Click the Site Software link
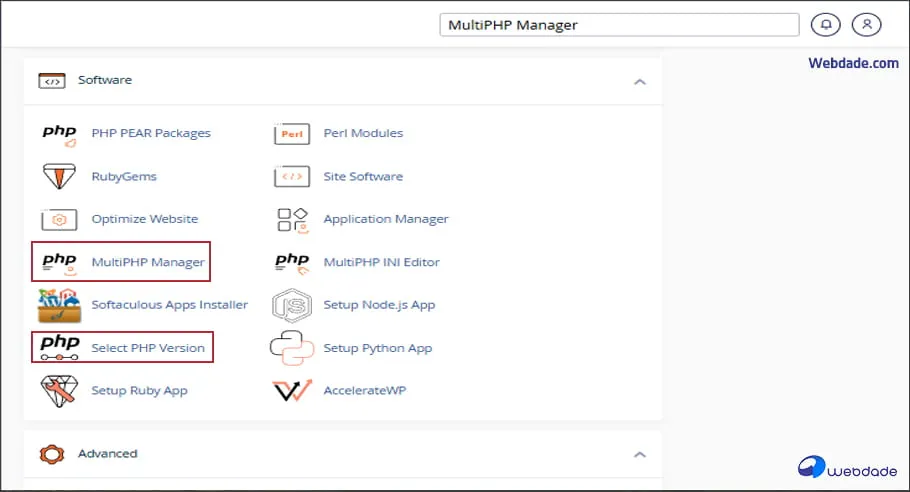 [363, 177]
